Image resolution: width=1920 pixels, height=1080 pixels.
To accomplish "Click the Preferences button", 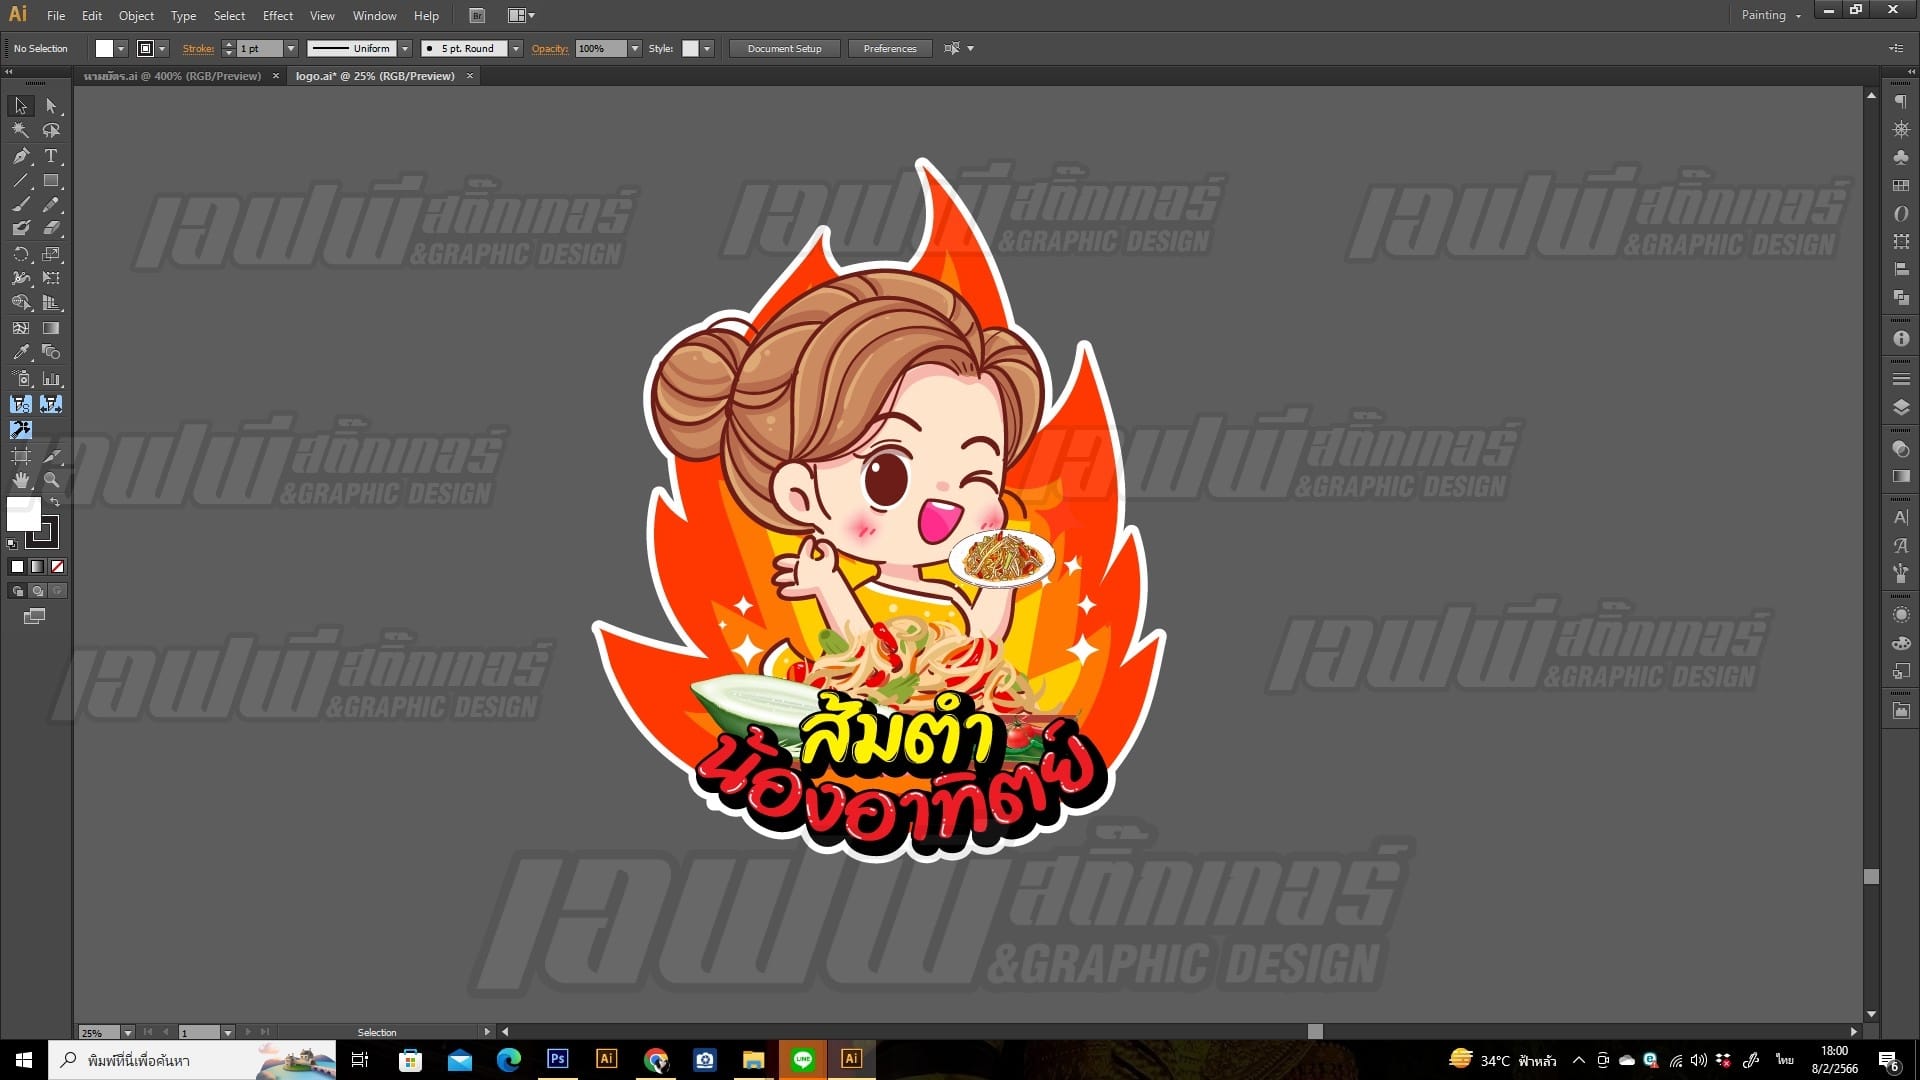I will [x=889, y=48].
